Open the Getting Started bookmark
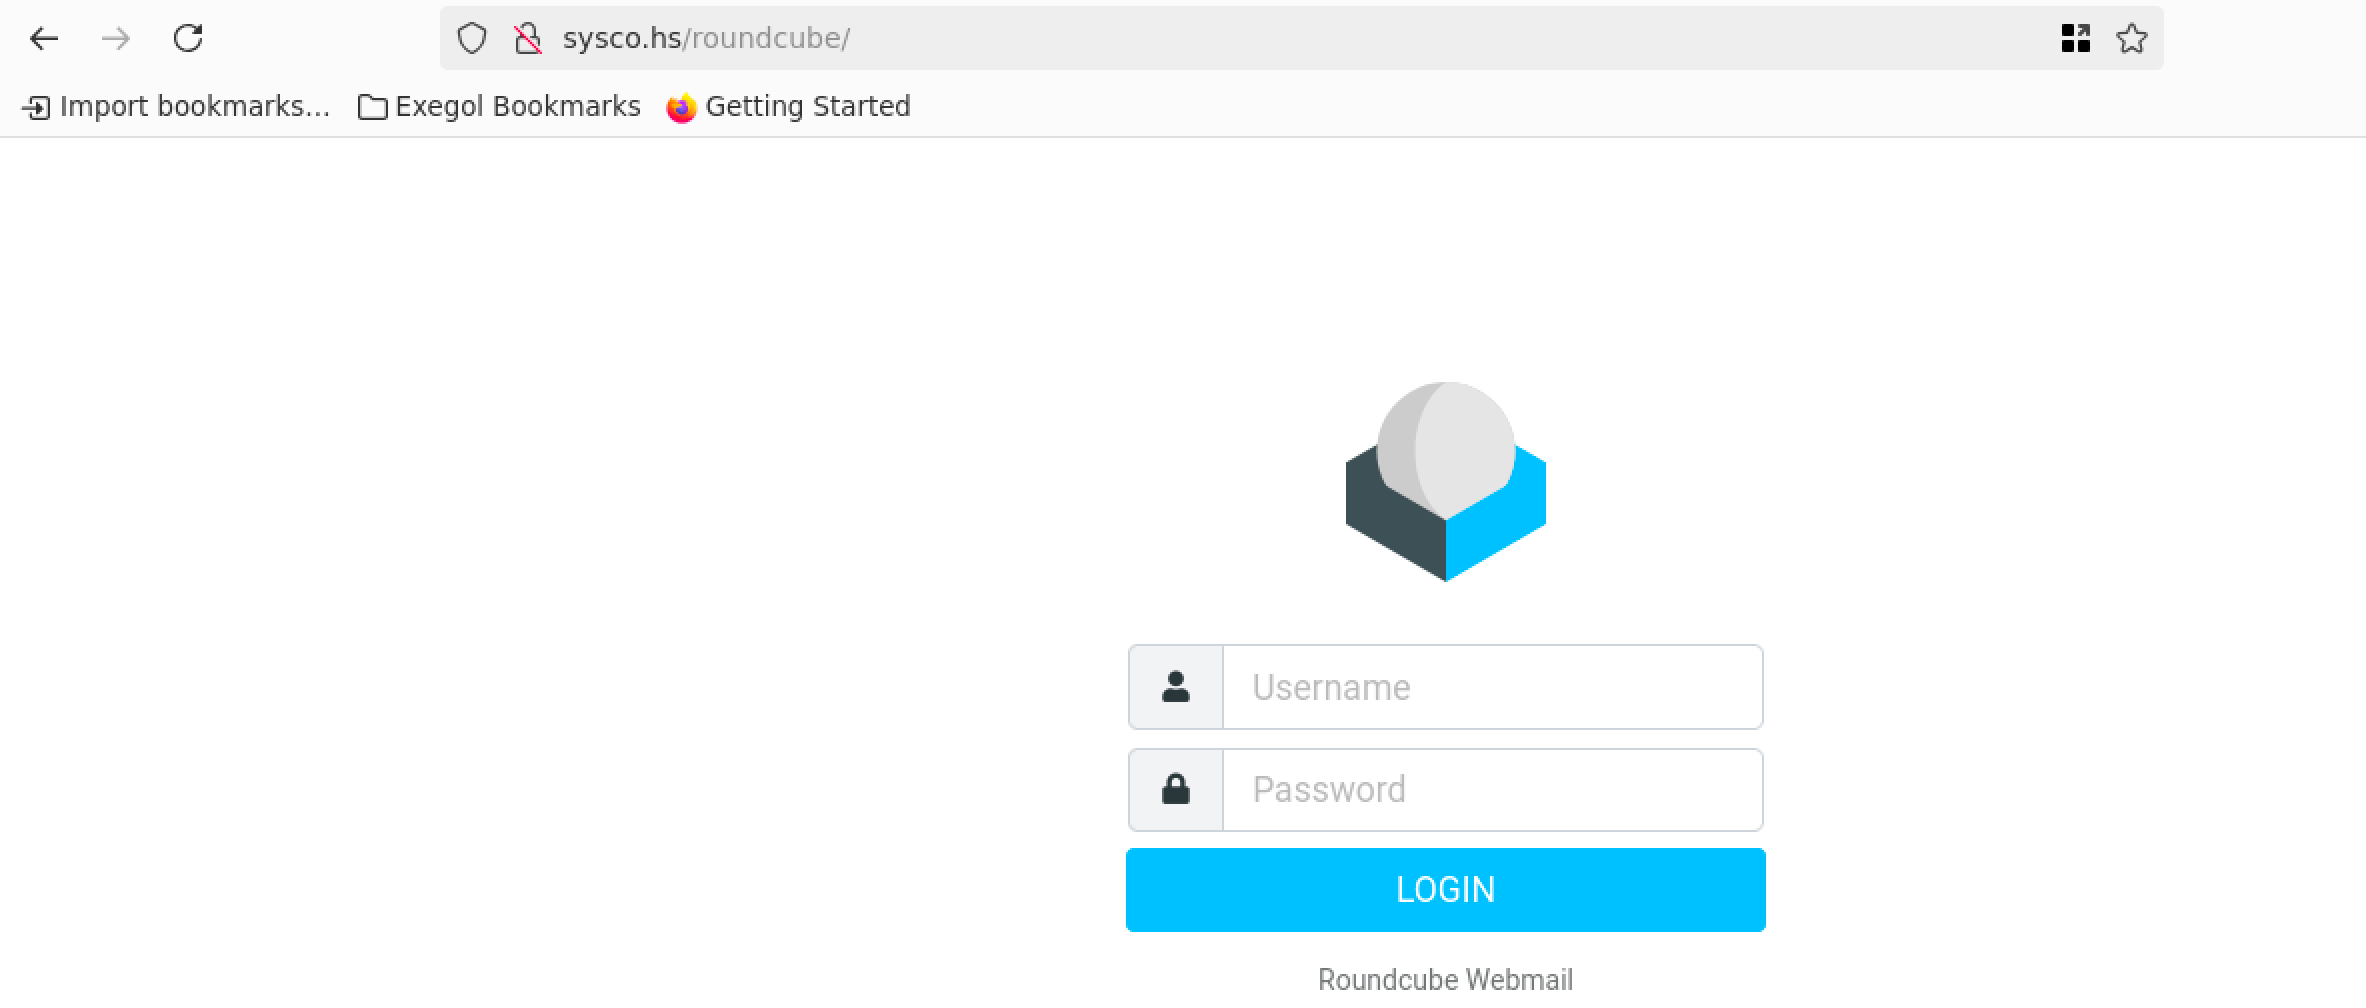Image resolution: width=2366 pixels, height=1008 pixels. 807,107
